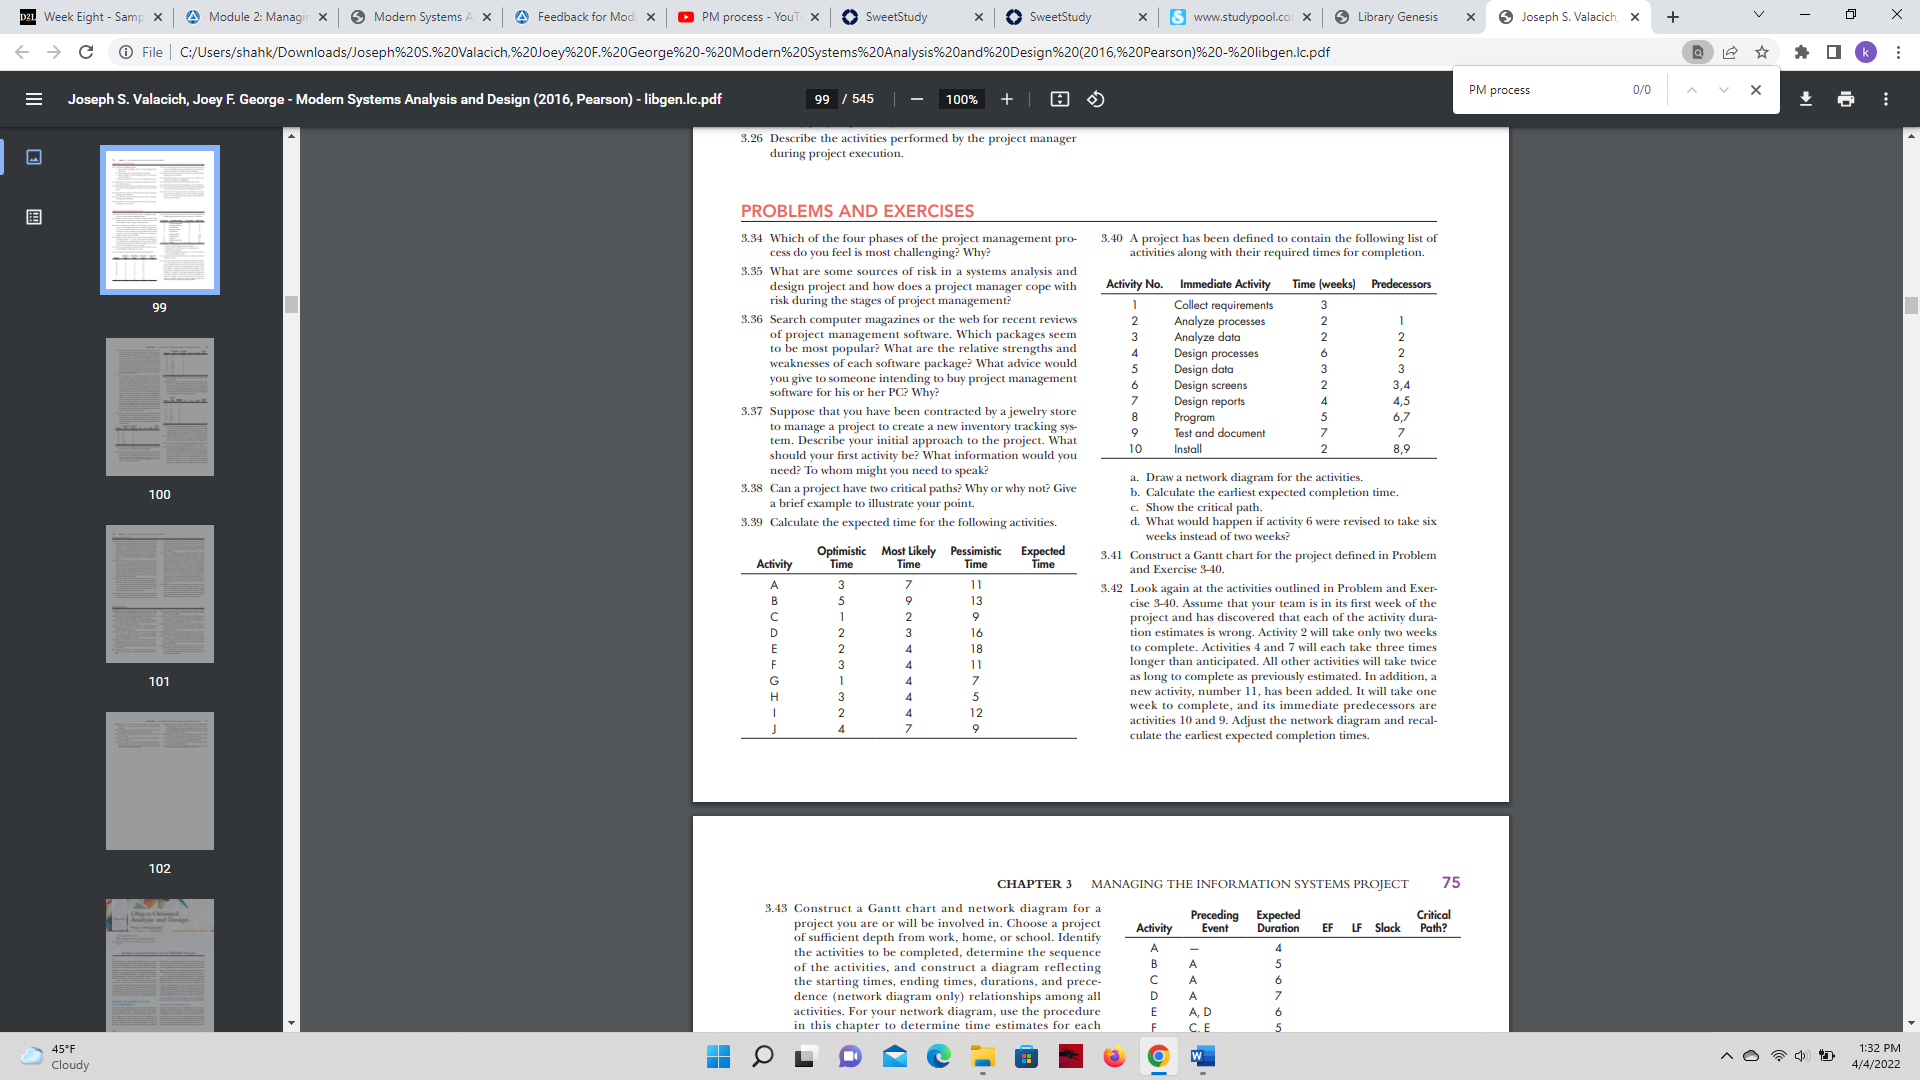Click the fit to page icon
Viewport: 1920px width, 1080px height.
(1060, 99)
